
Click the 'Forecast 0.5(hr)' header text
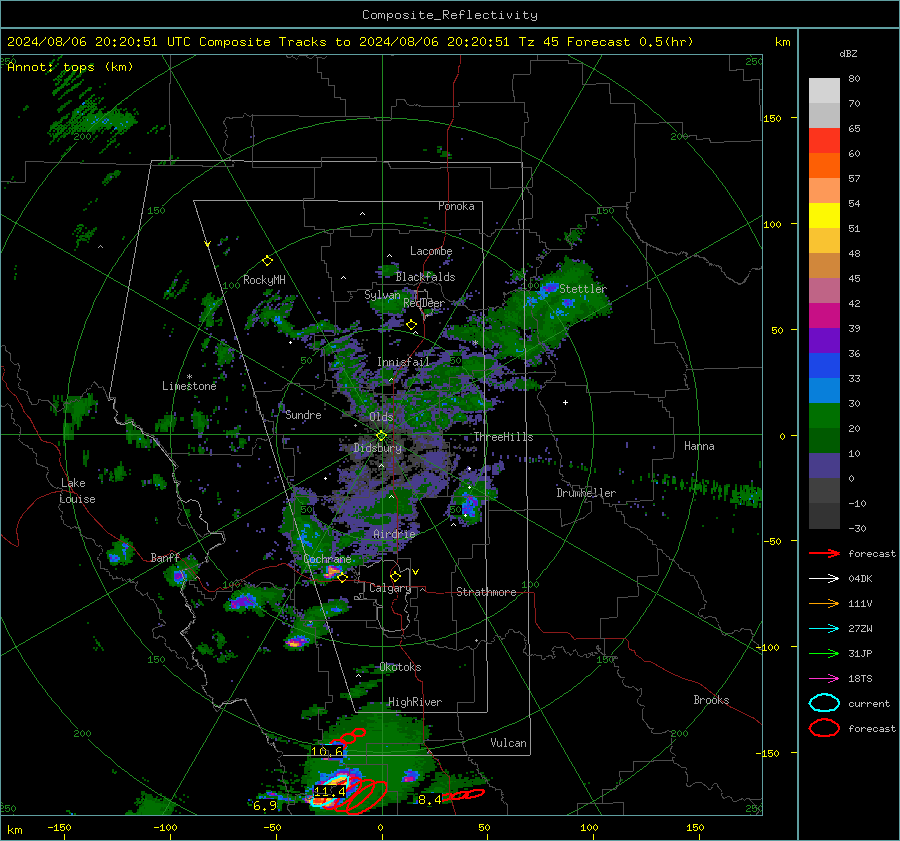630,42
